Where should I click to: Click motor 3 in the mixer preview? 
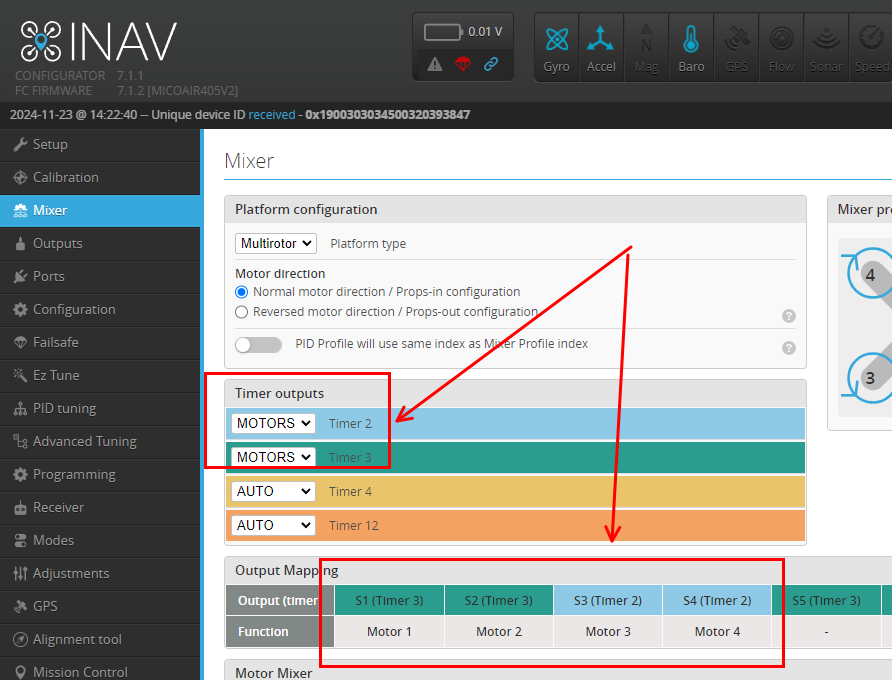pos(870,378)
